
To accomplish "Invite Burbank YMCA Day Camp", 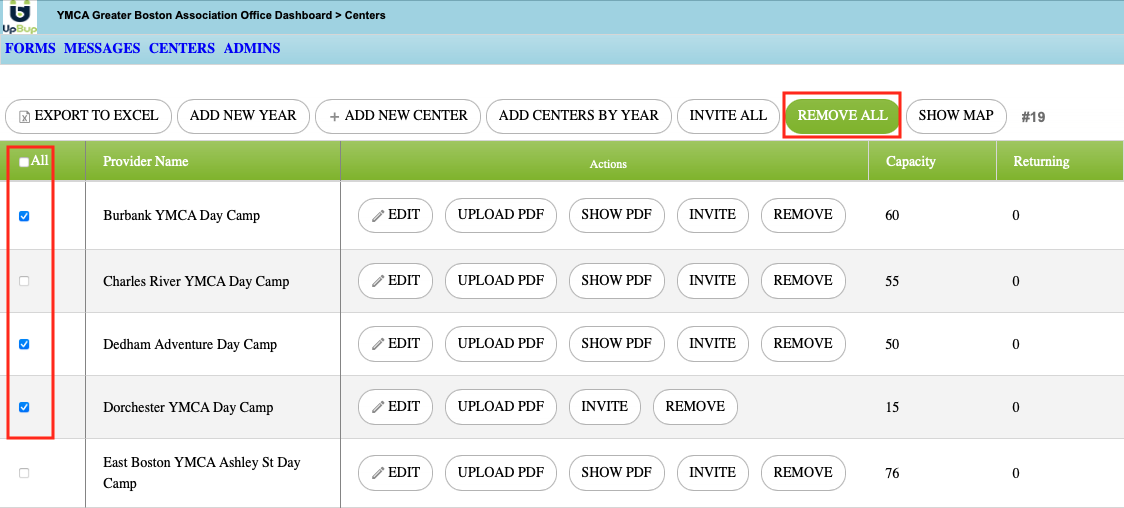I will tap(713, 215).
